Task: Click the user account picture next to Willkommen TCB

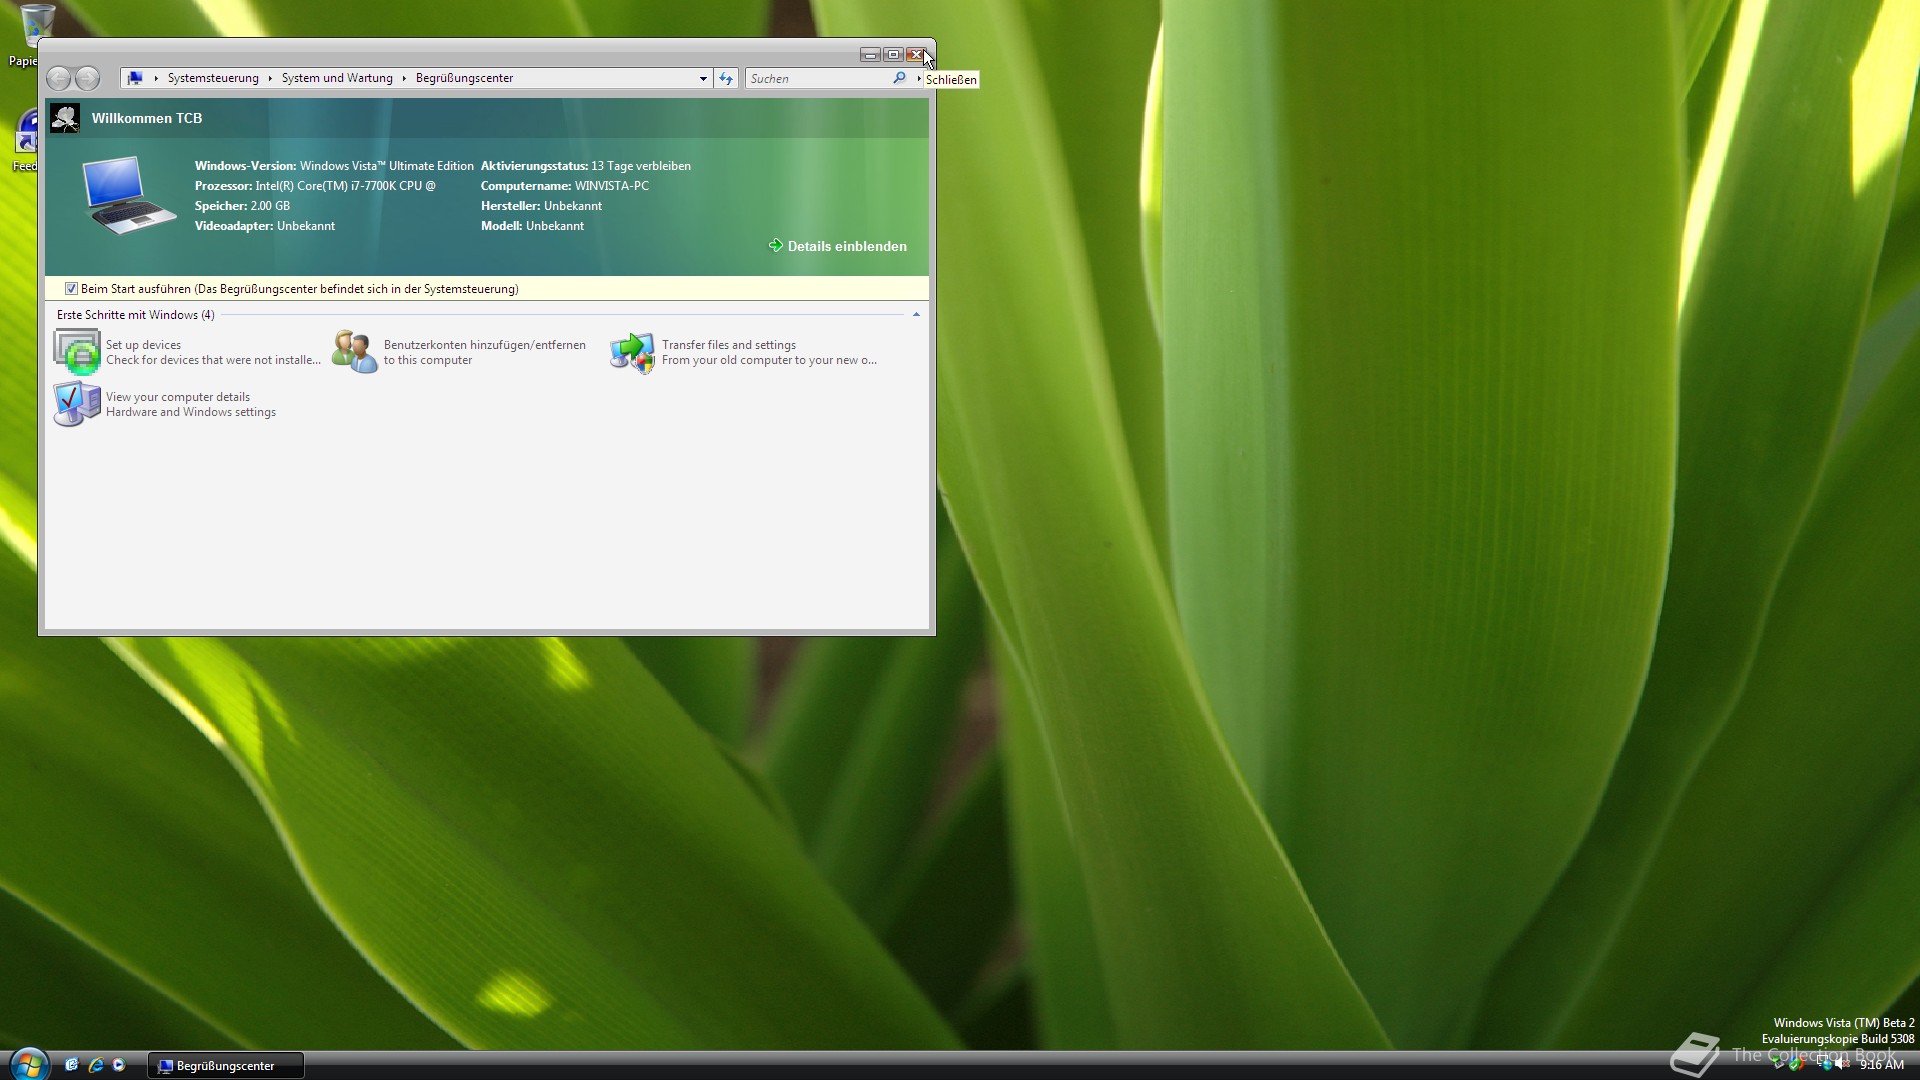Action: (x=65, y=118)
